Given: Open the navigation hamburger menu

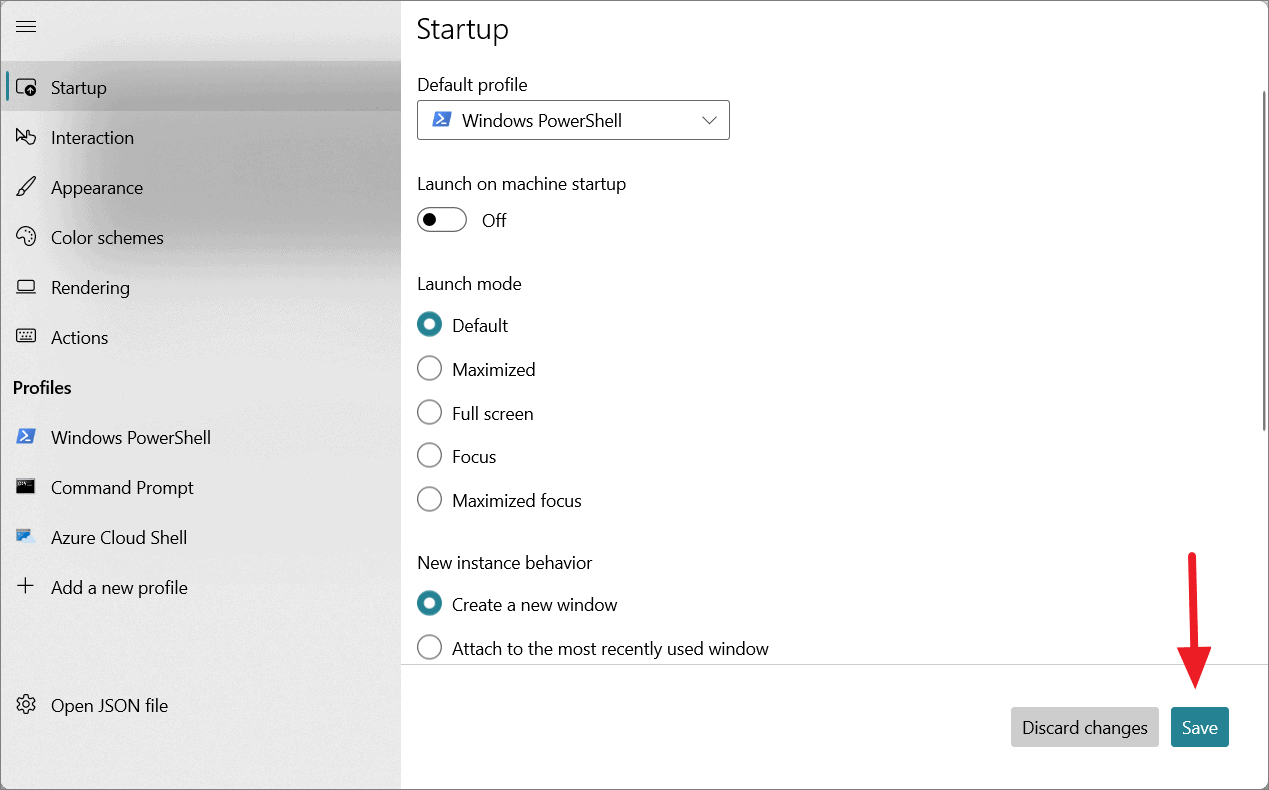Looking at the screenshot, I should point(26,27).
